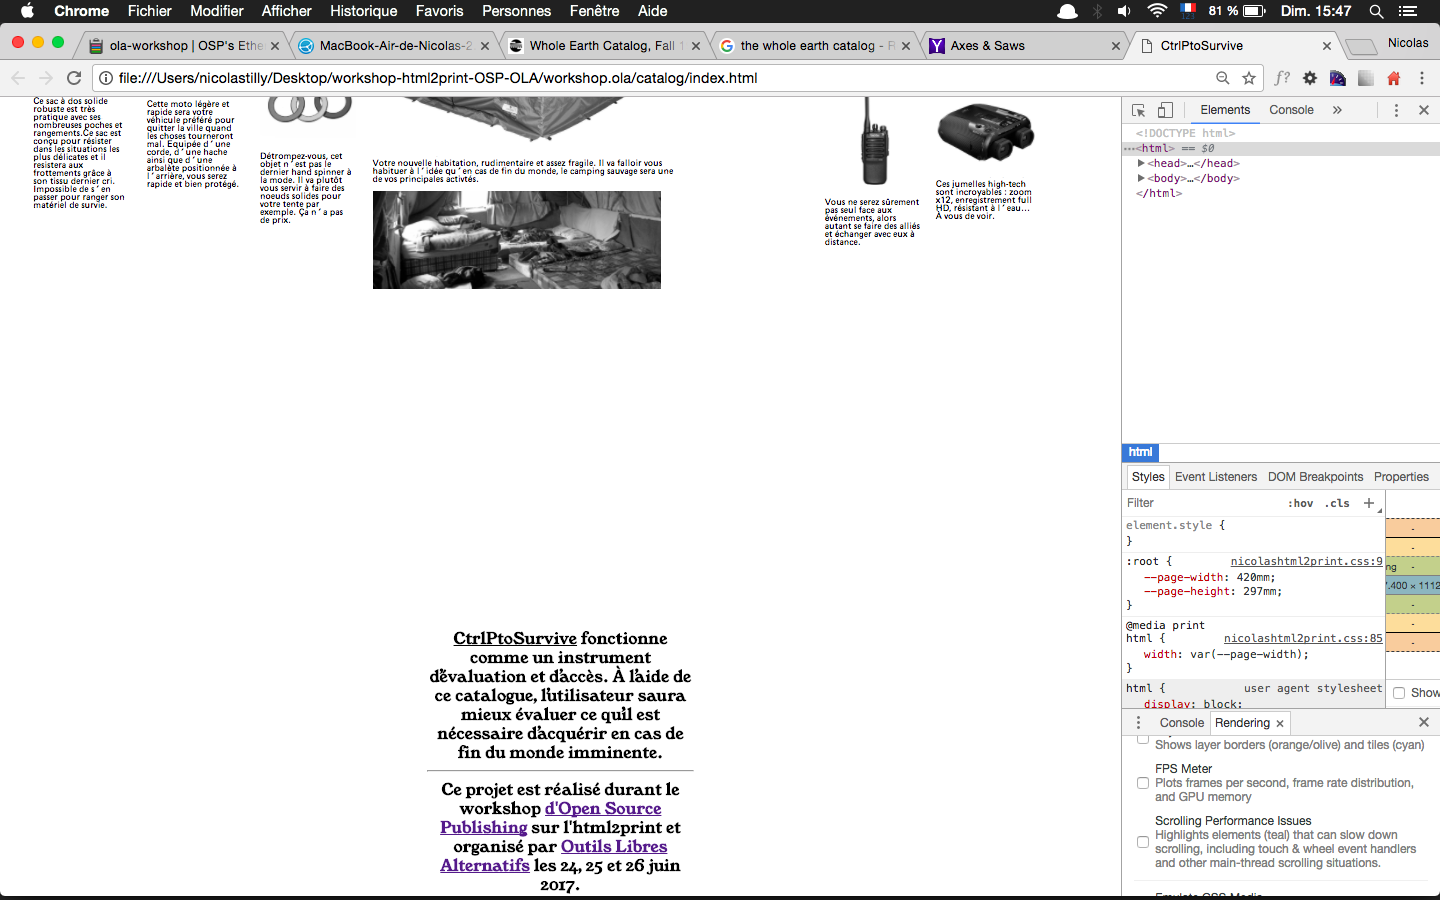Open the Afficher menu
Image resolution: width=1440 pixels, height=900 pixels.
tap(287, 11)
